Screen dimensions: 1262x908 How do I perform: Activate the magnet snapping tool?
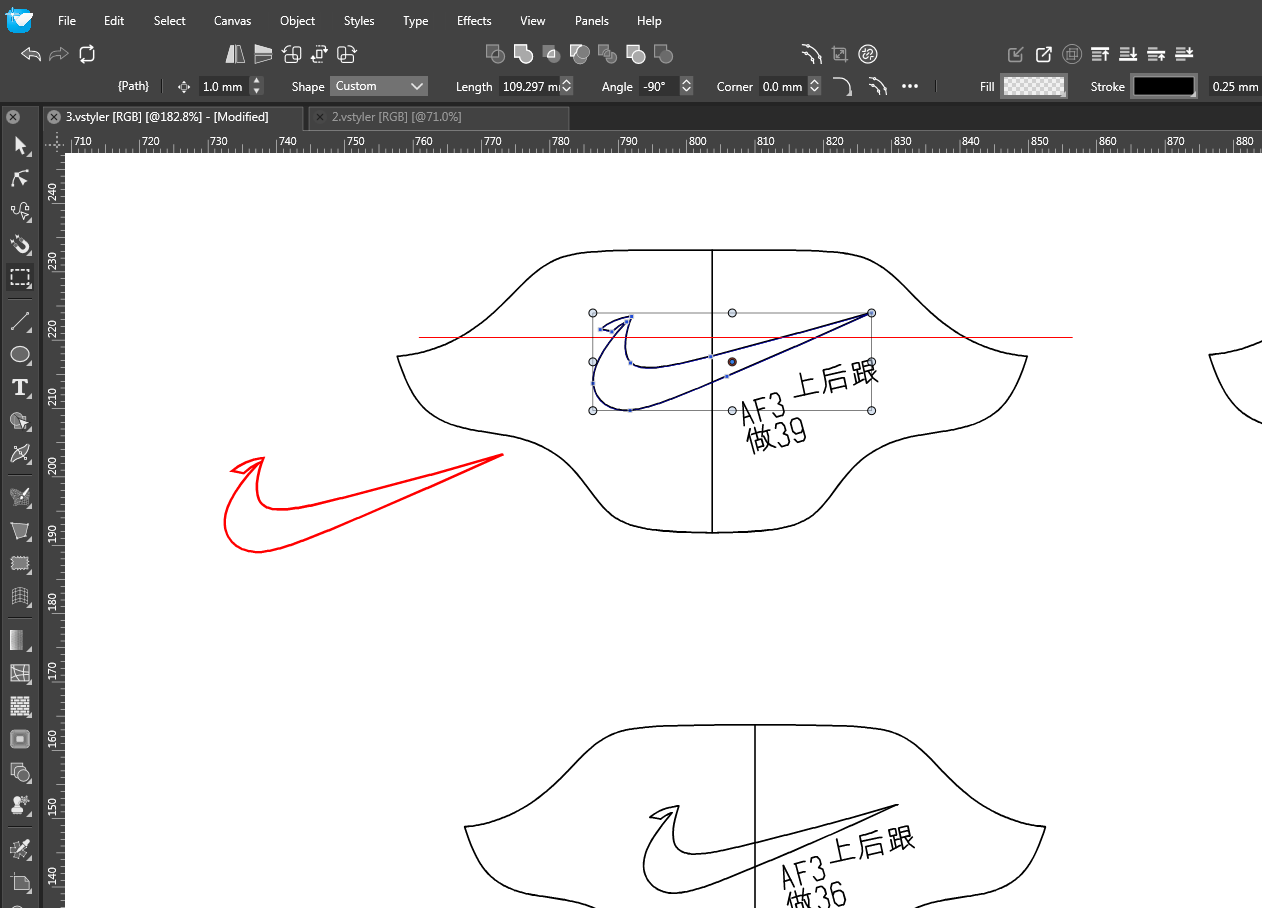point(20,245)
